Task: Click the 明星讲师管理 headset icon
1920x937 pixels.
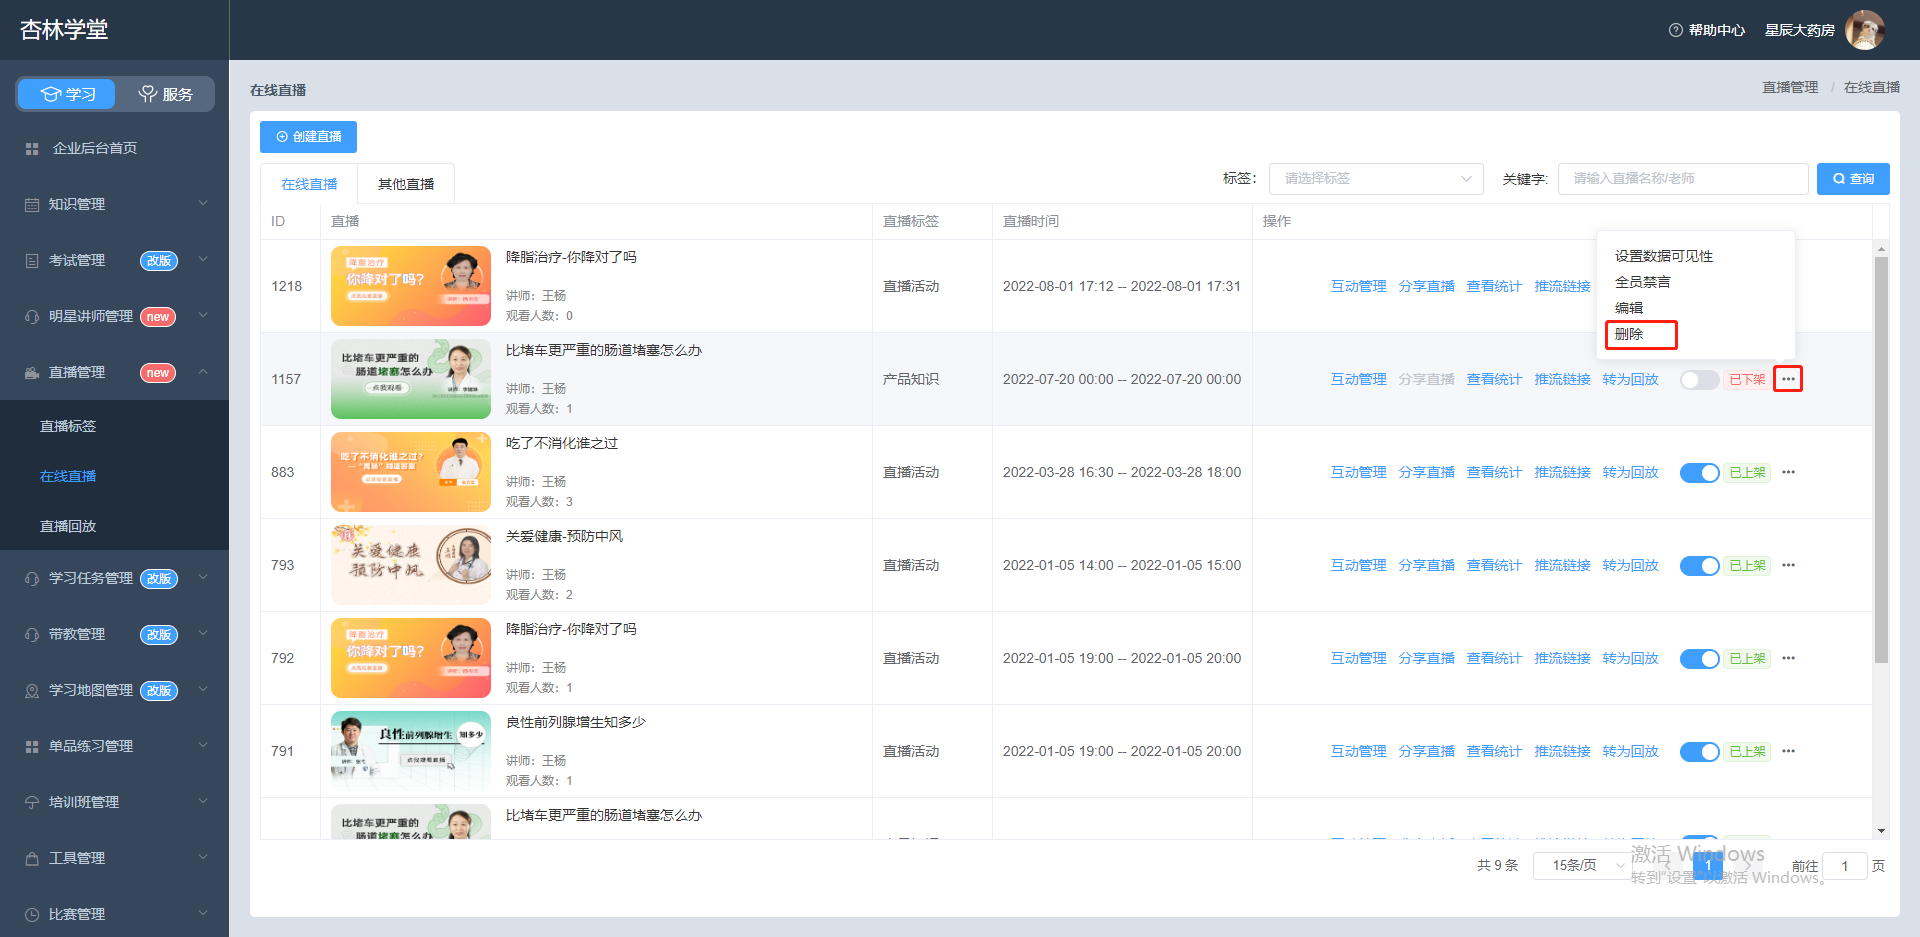Action: coord(32,316)
